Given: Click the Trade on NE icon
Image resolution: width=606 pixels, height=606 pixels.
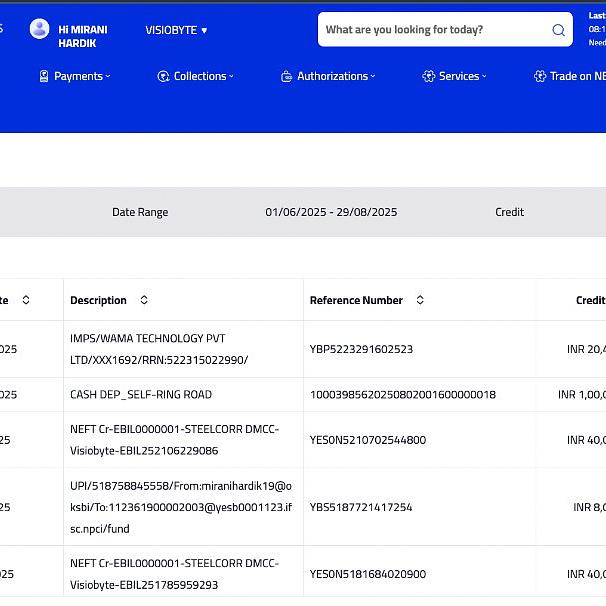Looking at the screenshot, I should coord(540,76).
